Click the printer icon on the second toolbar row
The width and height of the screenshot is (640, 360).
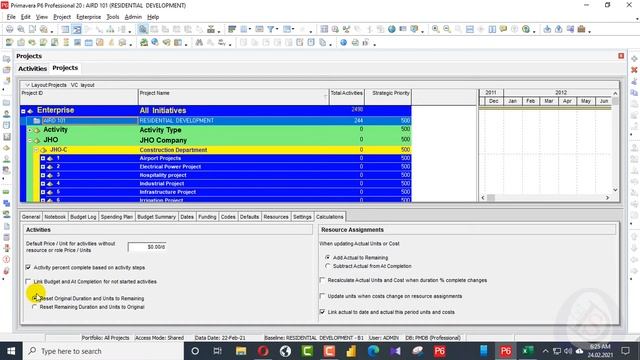[355, 42]
